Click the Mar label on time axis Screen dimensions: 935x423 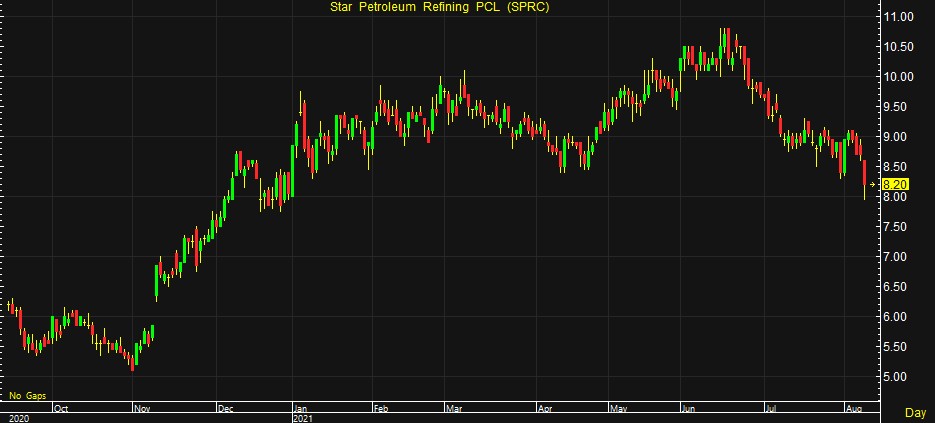tap(452, 409)
